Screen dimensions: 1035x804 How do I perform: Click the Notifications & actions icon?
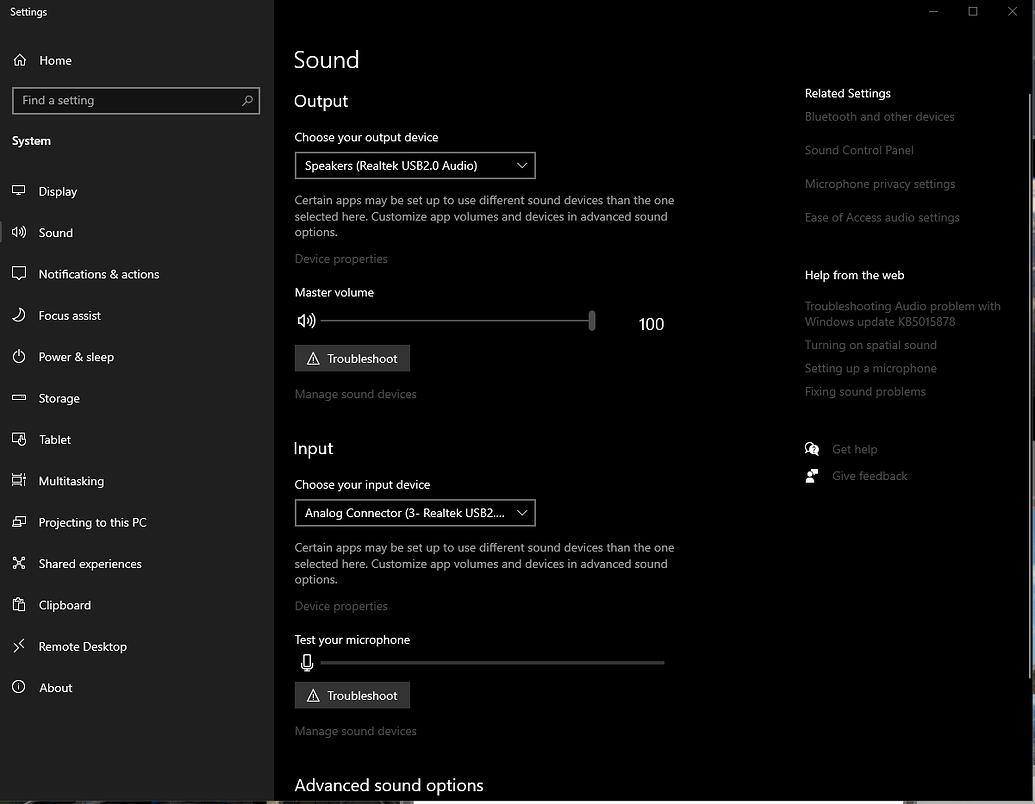point(18,273)
